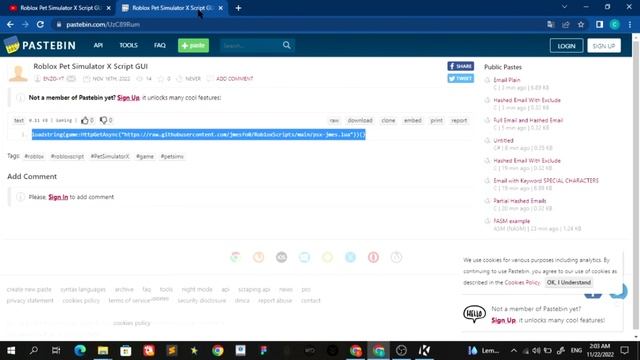Open Windows Start menu
This screenshot has height=360, width=640.
click(11, 350)
